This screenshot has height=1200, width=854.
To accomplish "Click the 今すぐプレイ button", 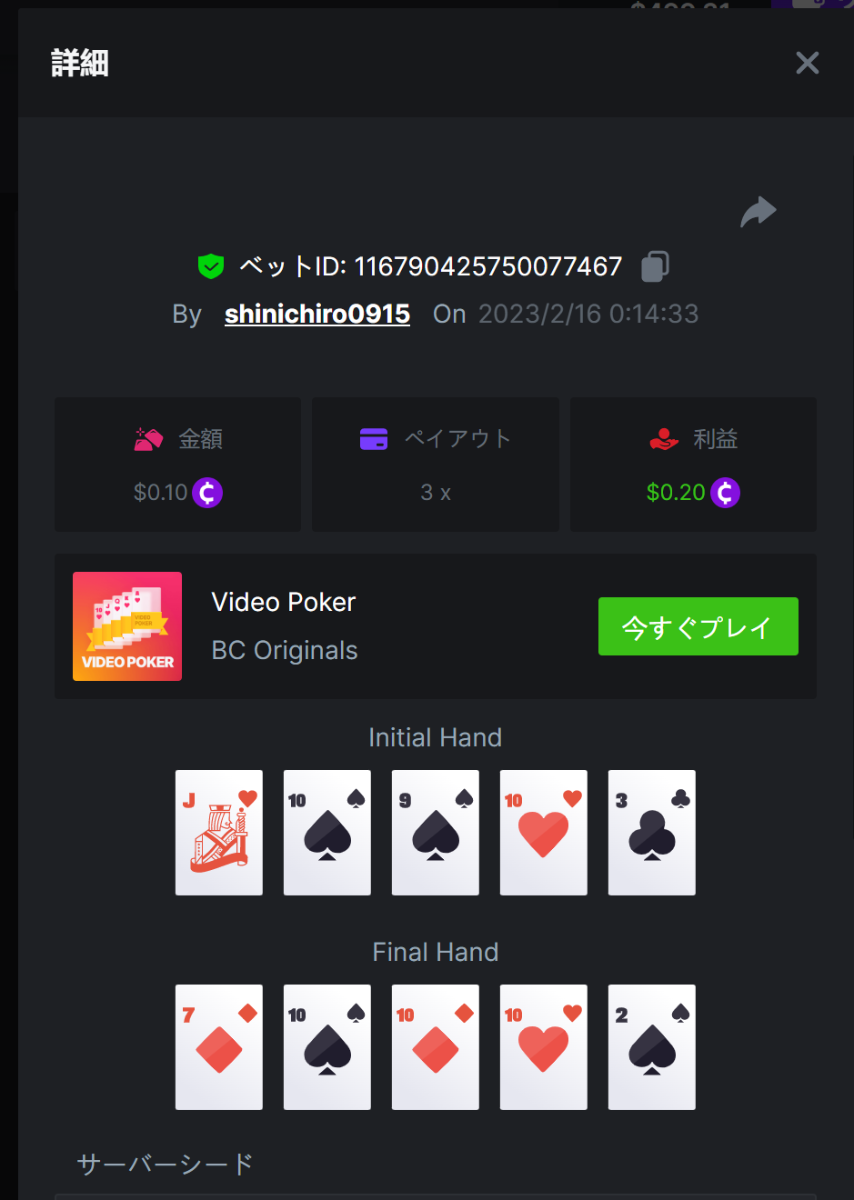I will pyautogui.click(x=698, y=627).
